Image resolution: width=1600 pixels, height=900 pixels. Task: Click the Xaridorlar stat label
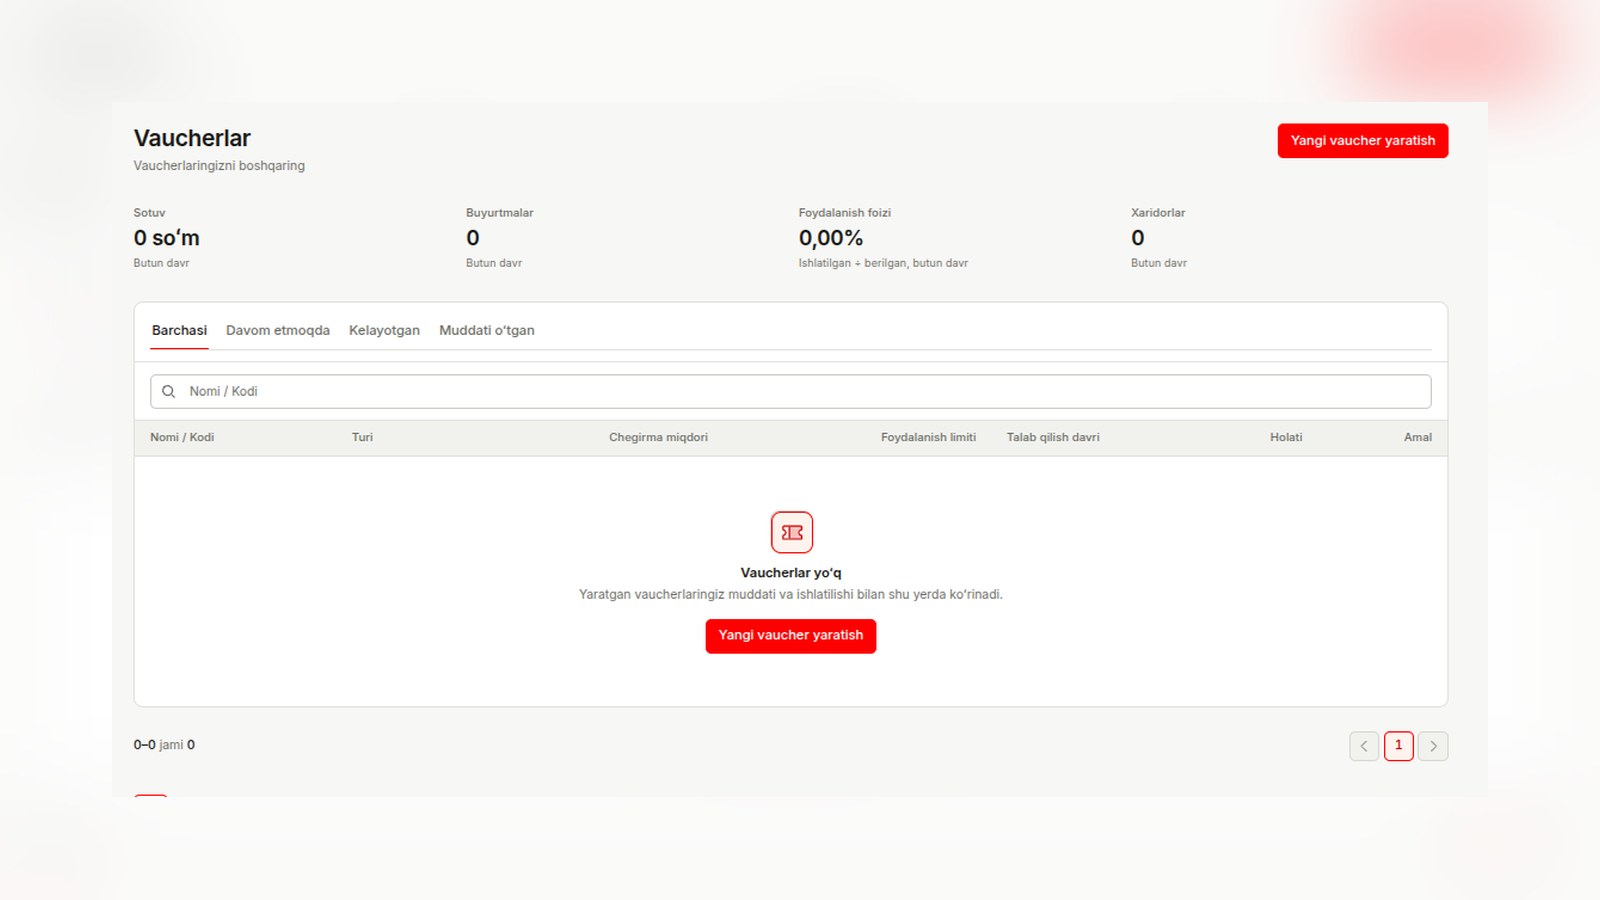click(x=1158, y=213)
